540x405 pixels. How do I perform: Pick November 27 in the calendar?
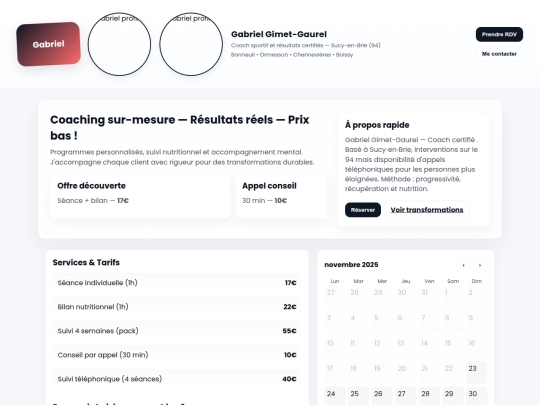pos(405,396)
